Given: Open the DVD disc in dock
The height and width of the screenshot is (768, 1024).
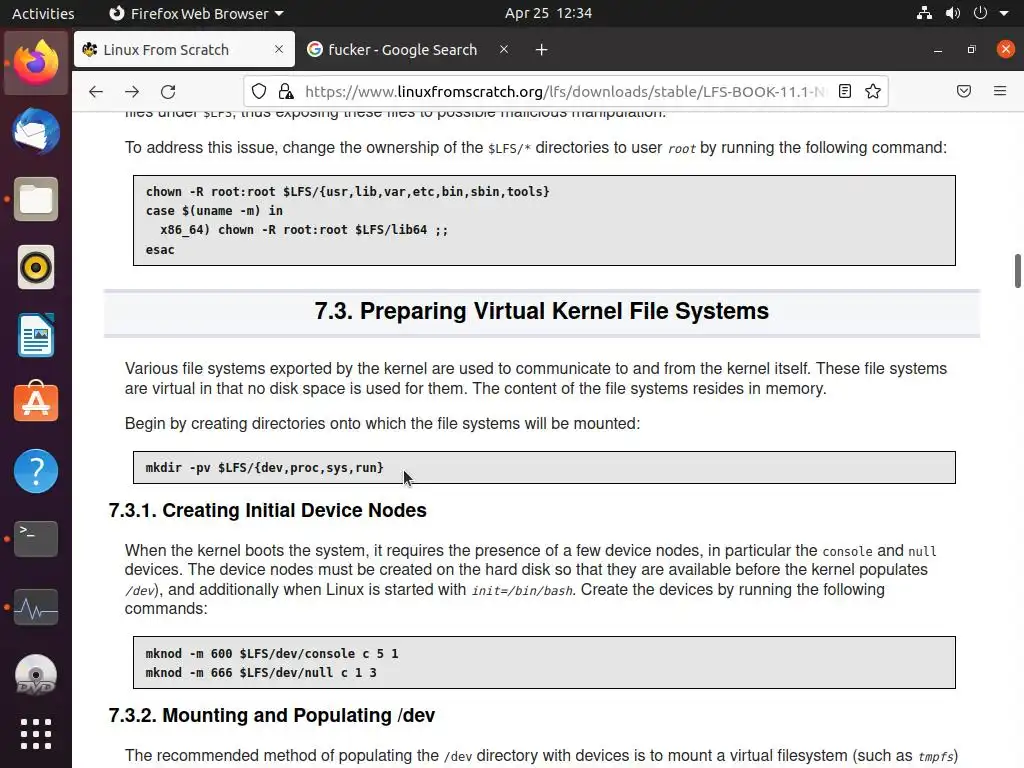Looking at the screenshot, I should [36, 675].
